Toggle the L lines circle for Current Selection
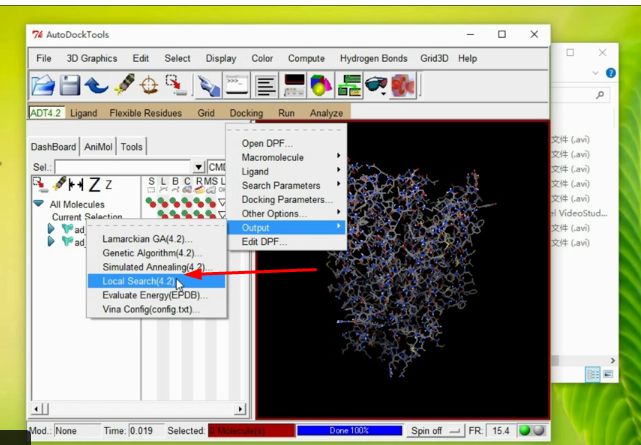Screen dimensions: 641x445 (161, 214)
